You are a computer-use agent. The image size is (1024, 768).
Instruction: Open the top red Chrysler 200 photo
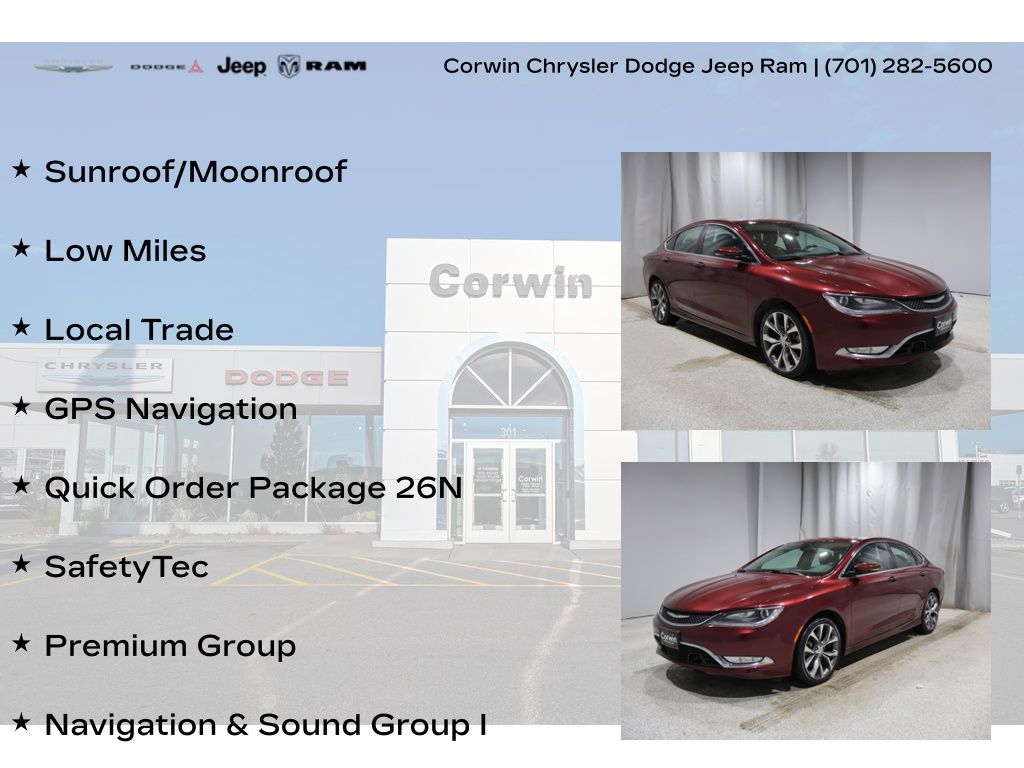(805, 291)
